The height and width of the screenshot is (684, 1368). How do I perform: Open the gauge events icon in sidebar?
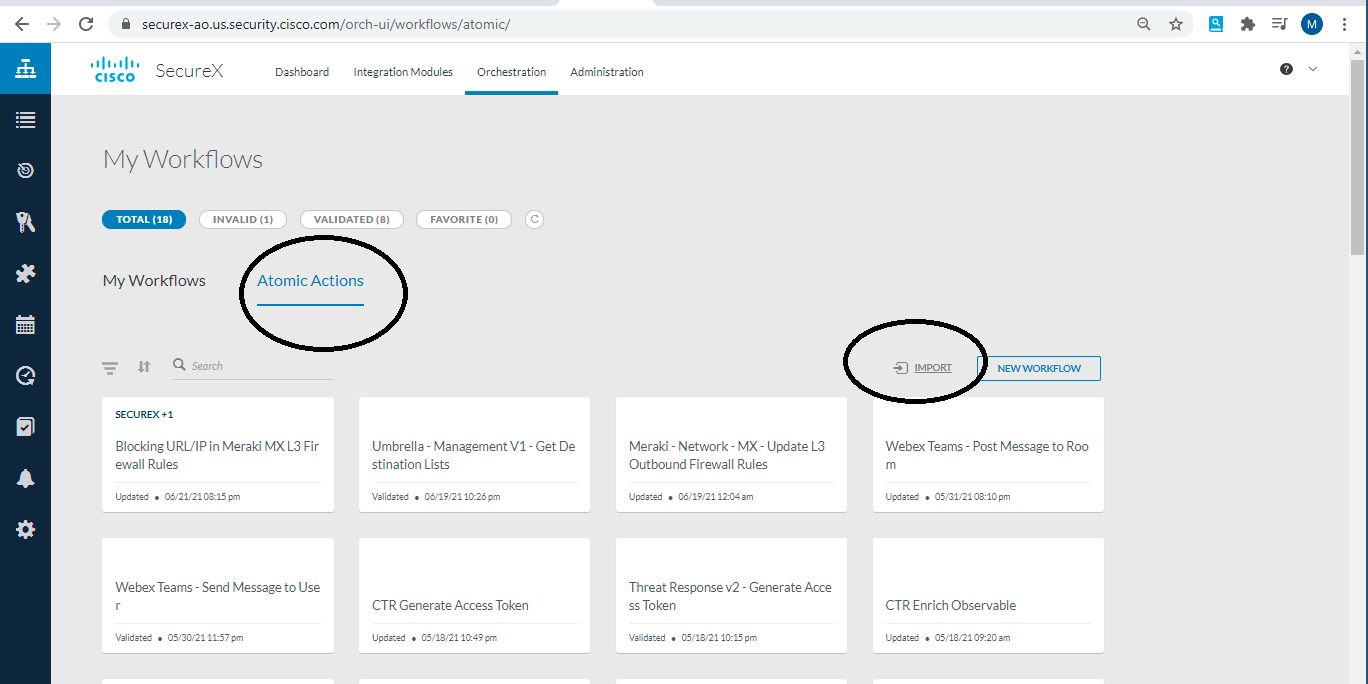(x=25, y=376)
